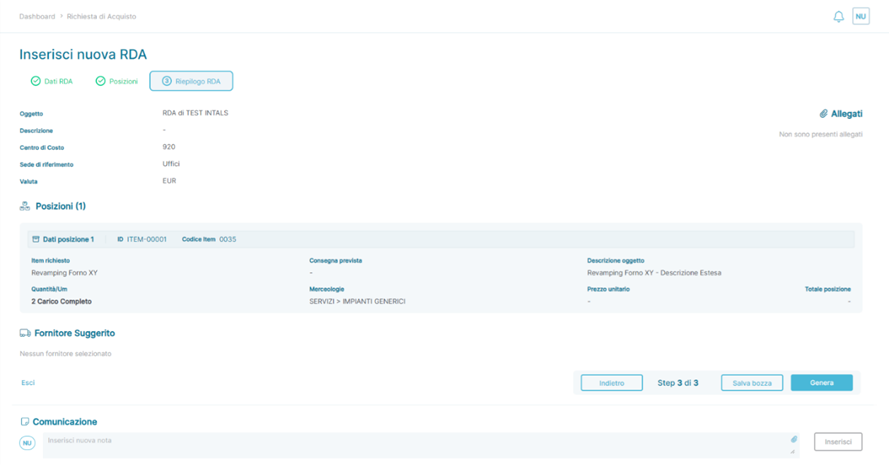Click the Comunicazione note icon
Viewport: 889px width, 465px height.
tap(24, 422)
